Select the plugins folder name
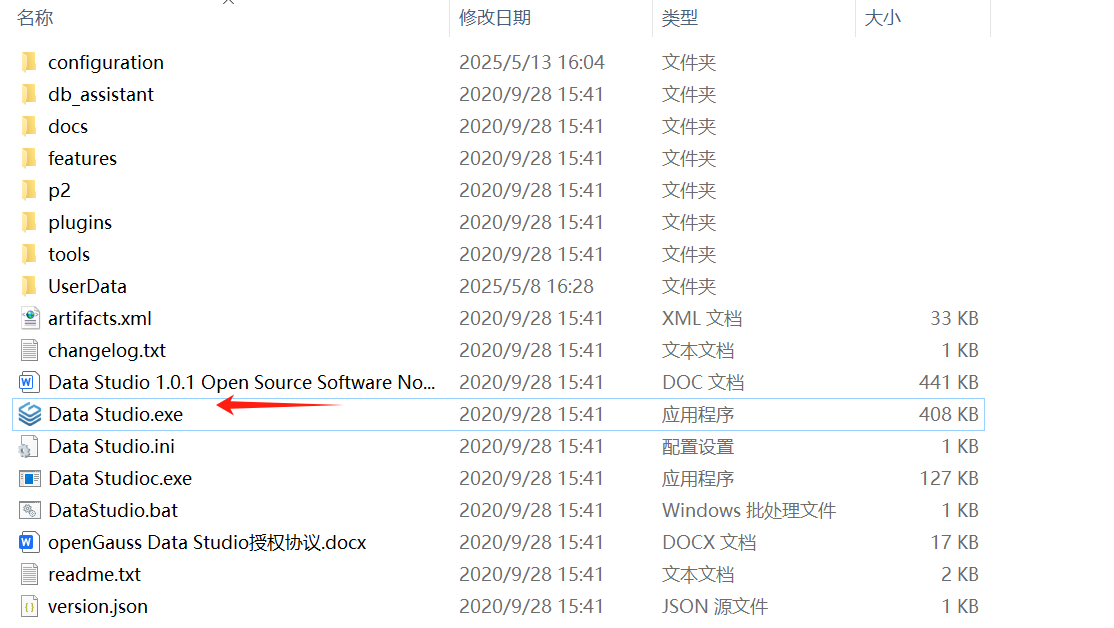This screenshot has width=1114, height=628. [80, 222]
